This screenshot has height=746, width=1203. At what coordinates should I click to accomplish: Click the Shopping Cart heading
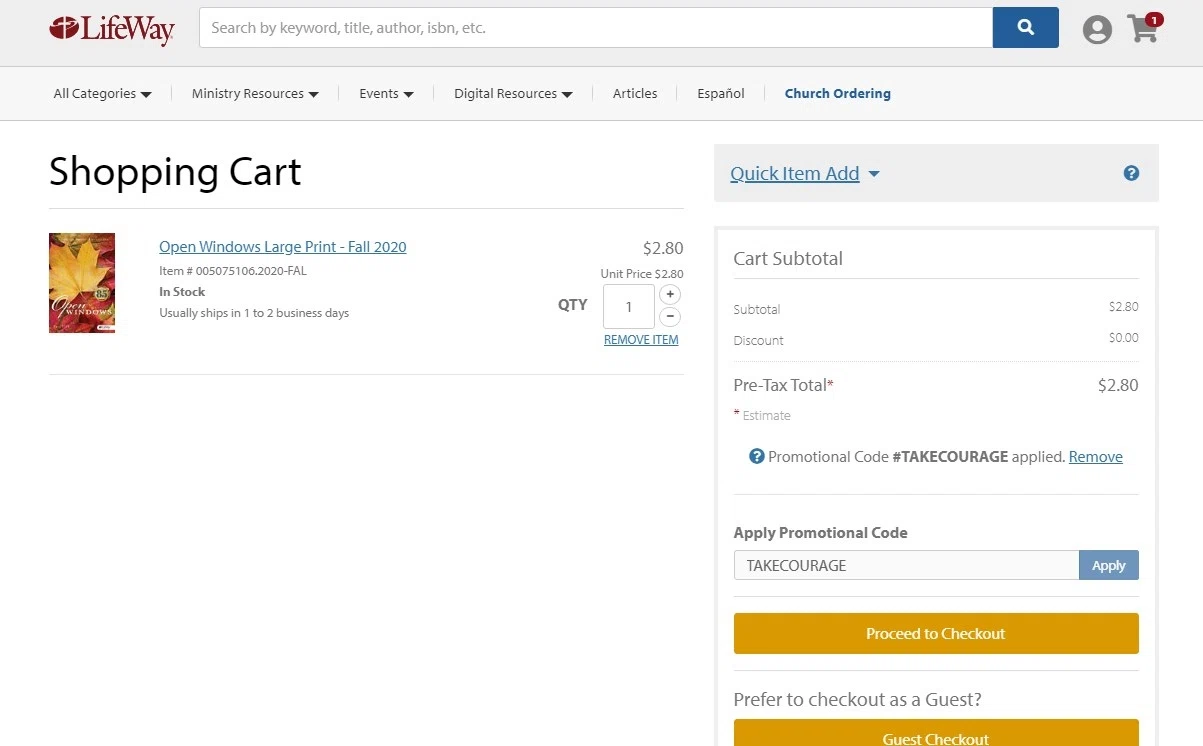pyautogui.click(x=175, y=172)
